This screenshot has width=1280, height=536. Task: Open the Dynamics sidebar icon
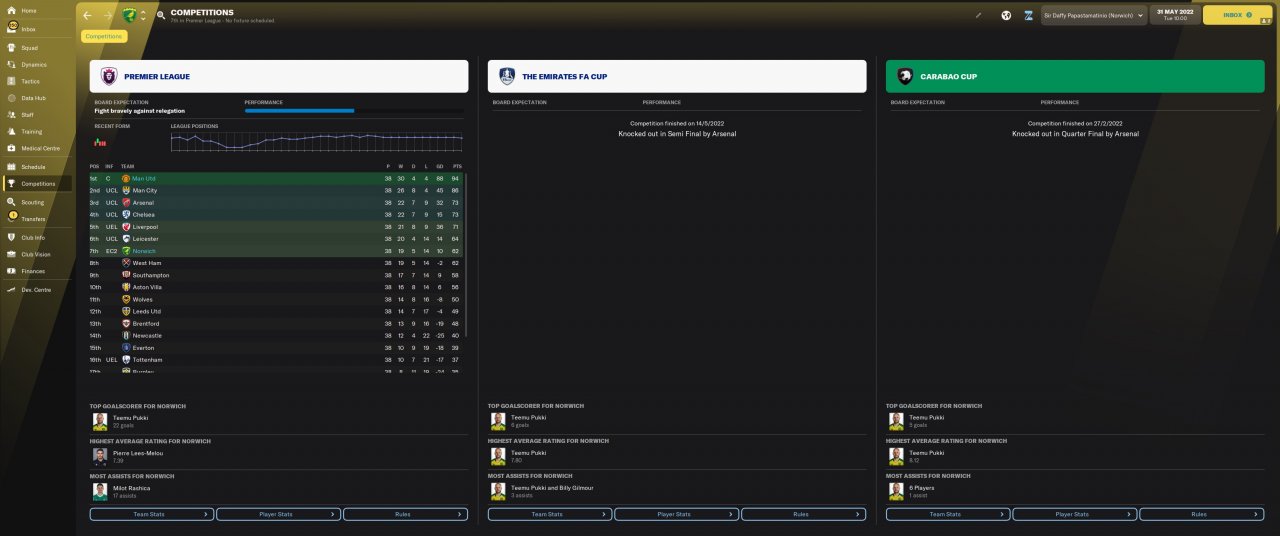click(x=11, y=64)
